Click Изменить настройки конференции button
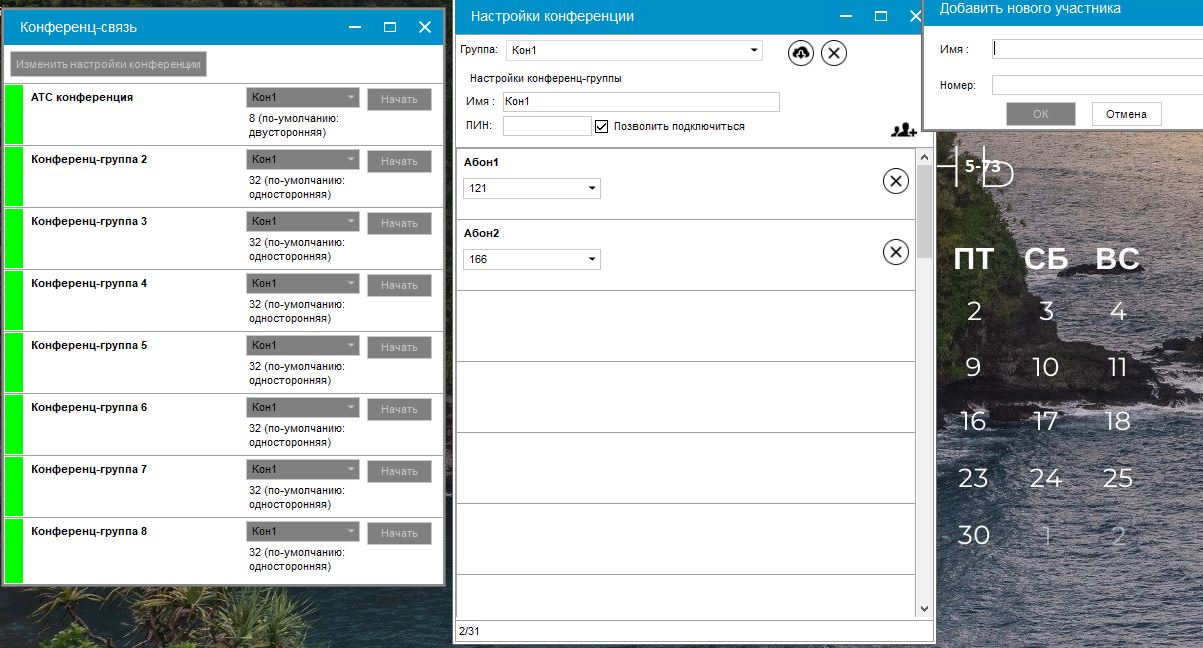 coord(109,64)
